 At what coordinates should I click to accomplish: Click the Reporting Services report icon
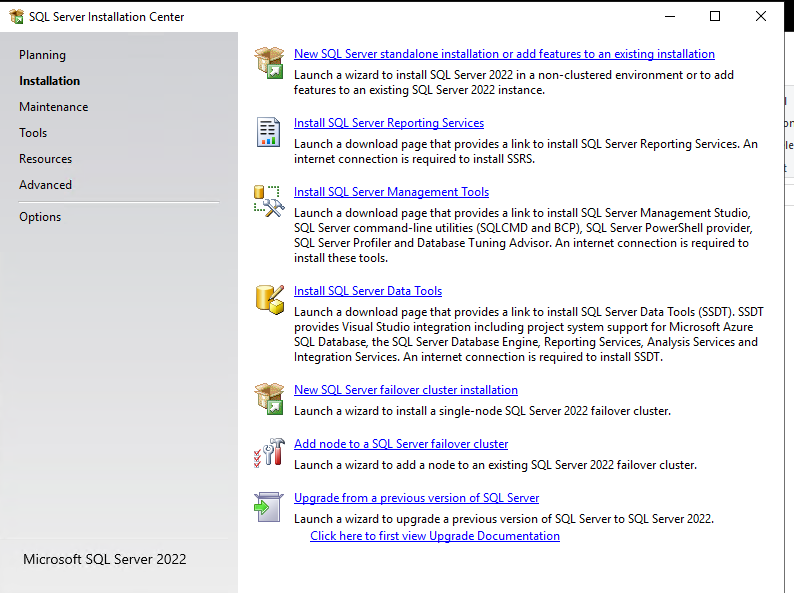(x=268, y=132)
